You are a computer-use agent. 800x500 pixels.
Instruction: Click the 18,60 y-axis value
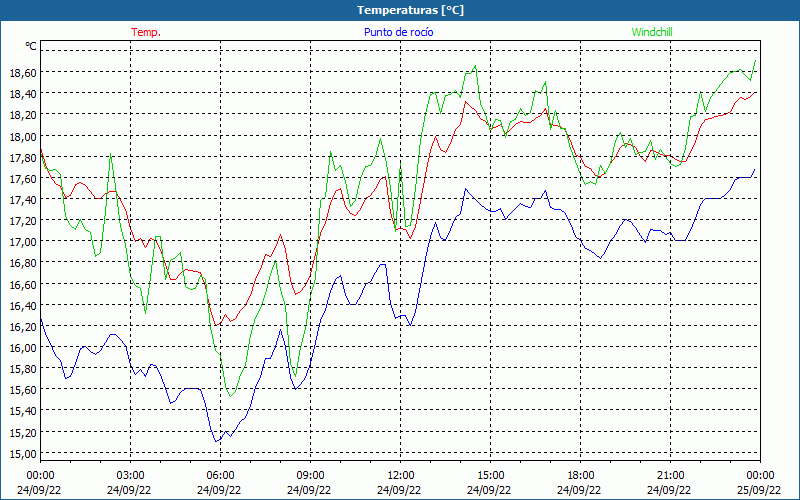(23, 73)
